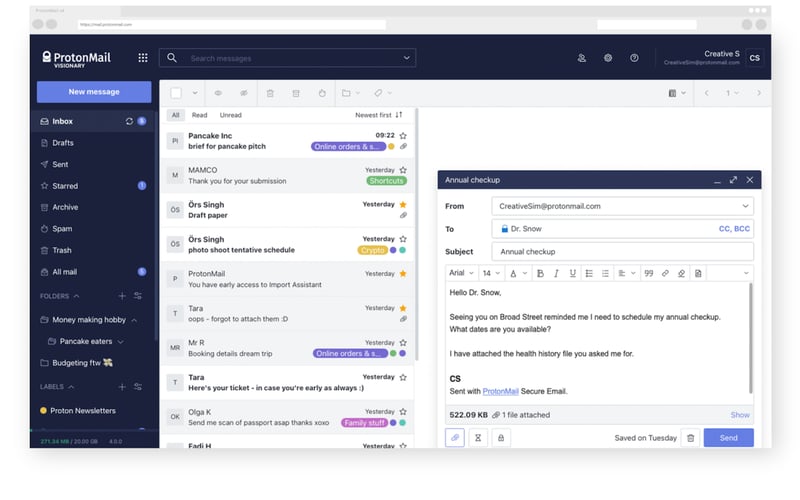
Task: Open the help question mark icon
Action: pos(634,58)
